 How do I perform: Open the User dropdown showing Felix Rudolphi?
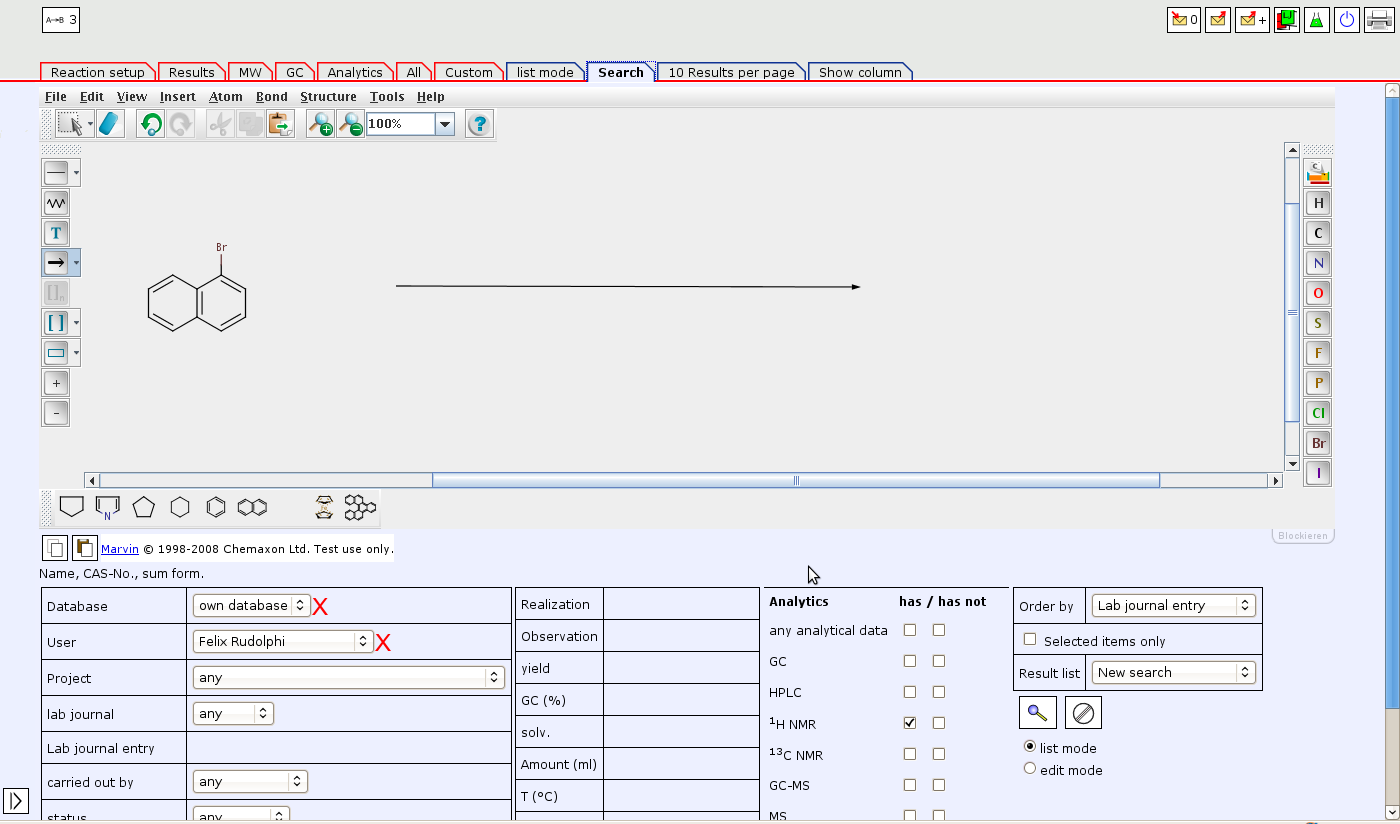click(283, 641)
